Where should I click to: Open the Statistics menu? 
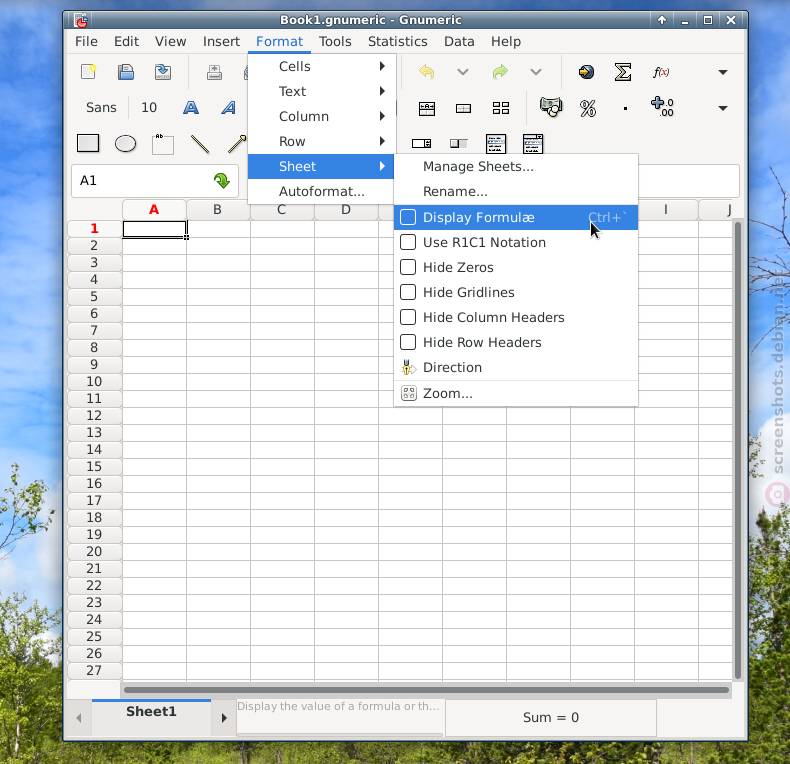(398, 41)
